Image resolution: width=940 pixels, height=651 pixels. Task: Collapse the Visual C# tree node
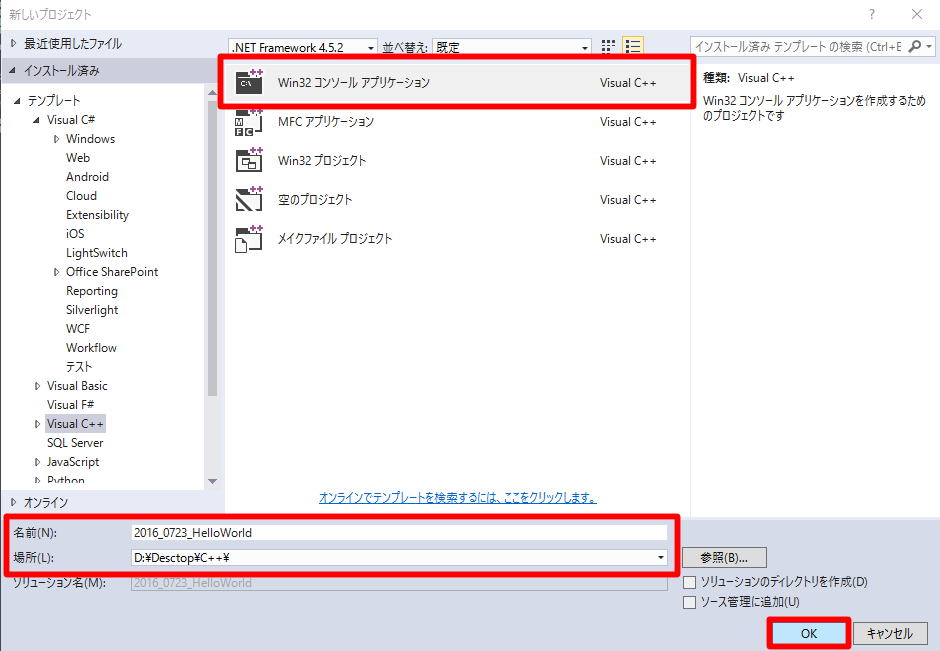pos(37,120)
